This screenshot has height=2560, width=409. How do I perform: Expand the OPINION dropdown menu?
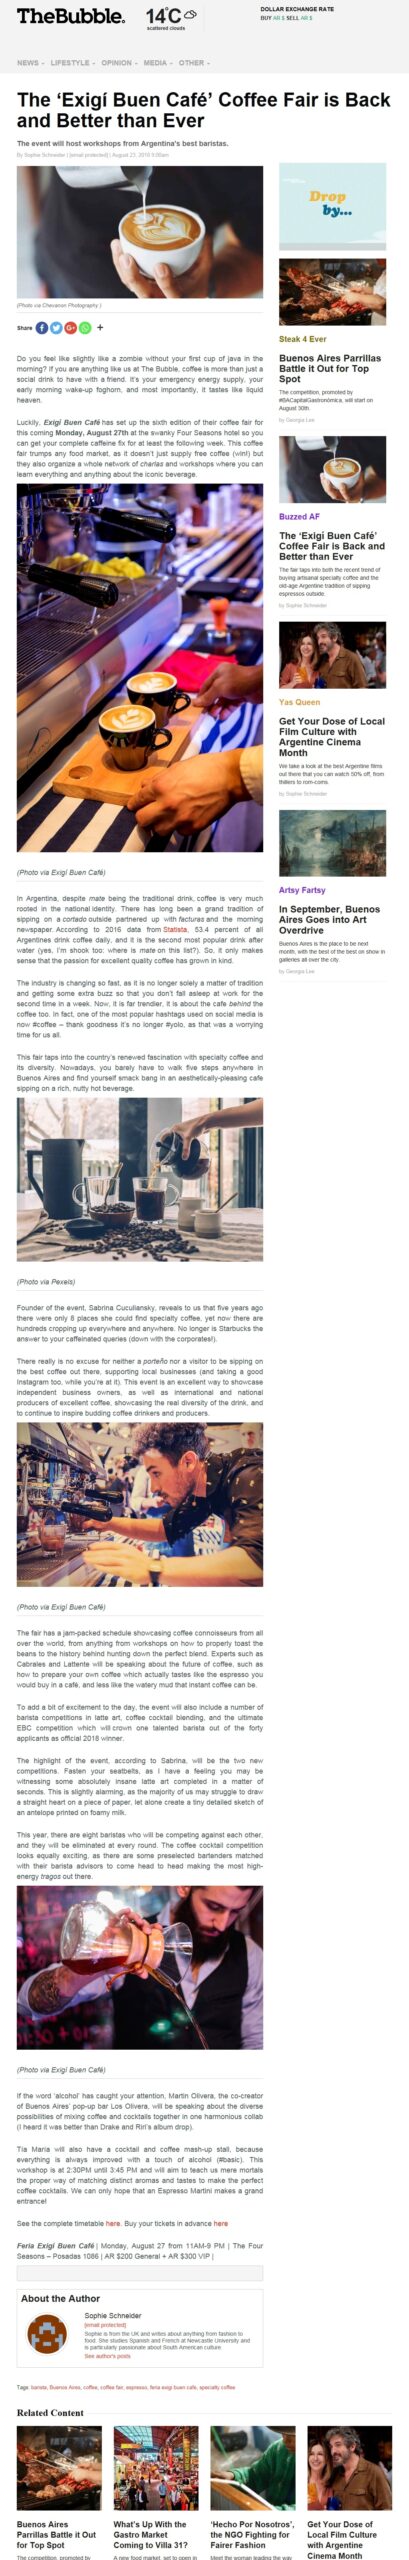(118, 62)
